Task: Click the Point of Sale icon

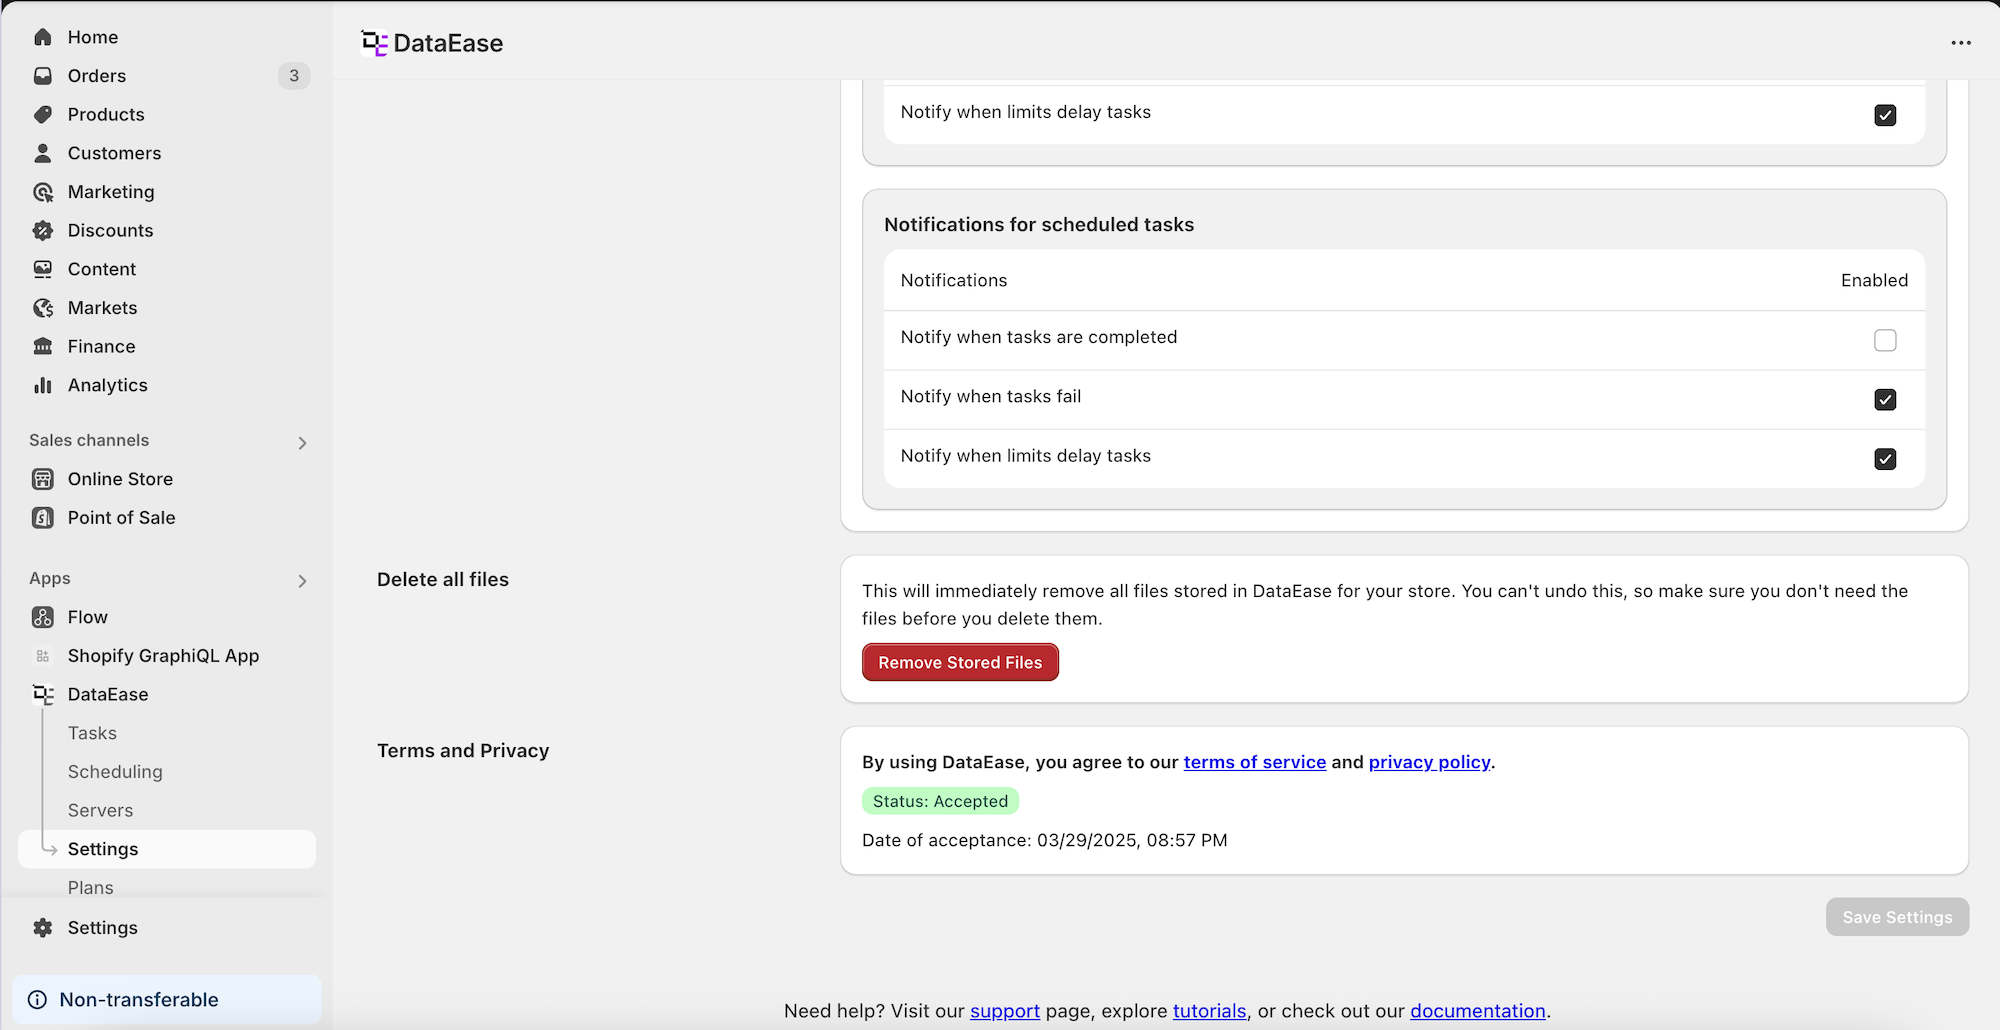Action: 43,518
